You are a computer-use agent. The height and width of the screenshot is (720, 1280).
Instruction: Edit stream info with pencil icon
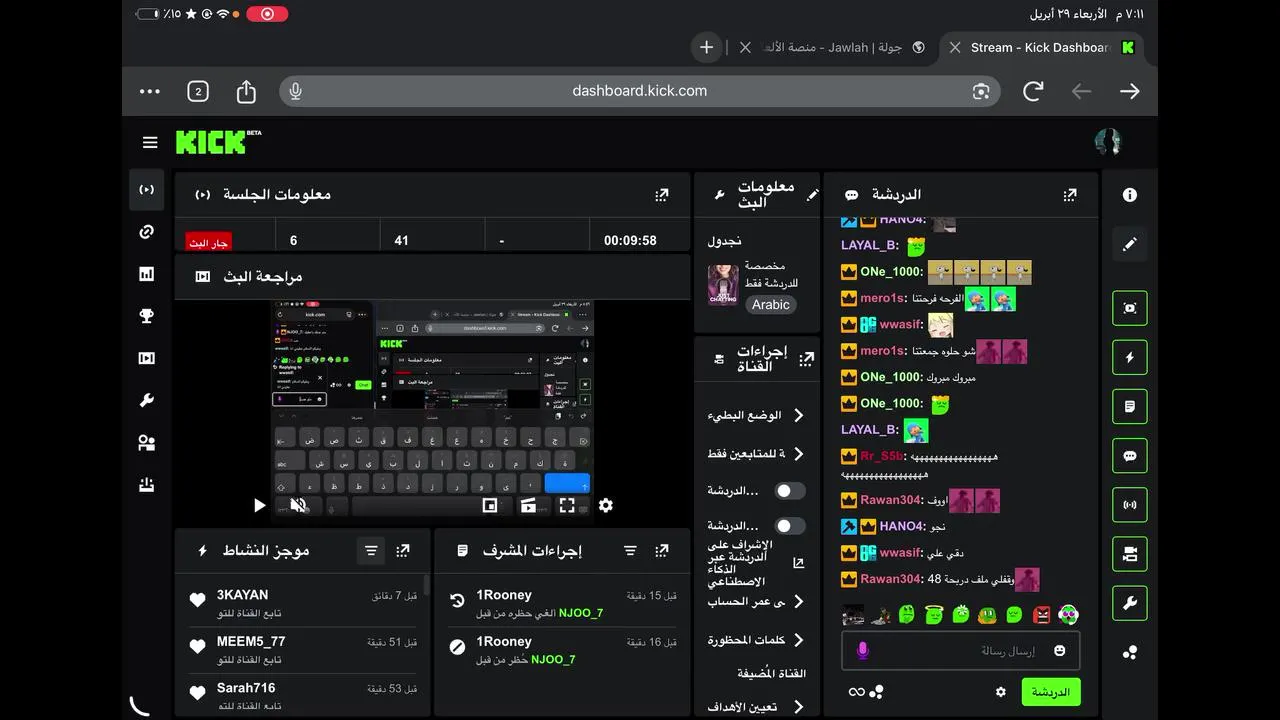click(x=813, y=195)
